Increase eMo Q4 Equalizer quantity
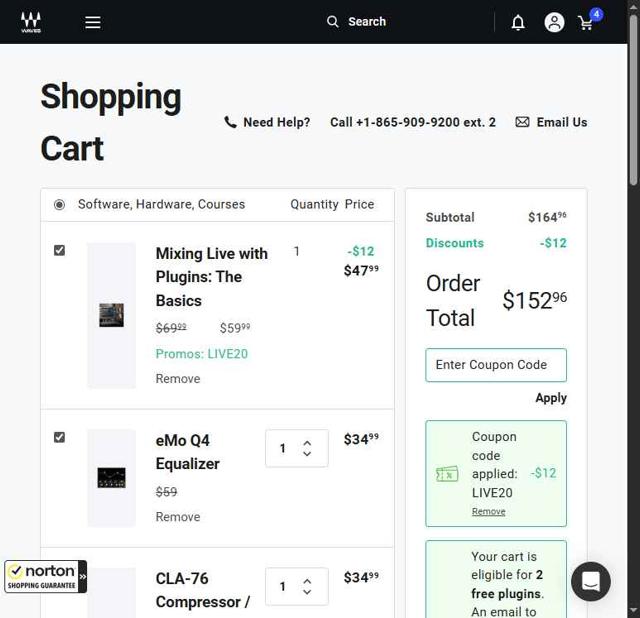The height and width of the screenshot is (618, 640). click(x=307, y=443)
